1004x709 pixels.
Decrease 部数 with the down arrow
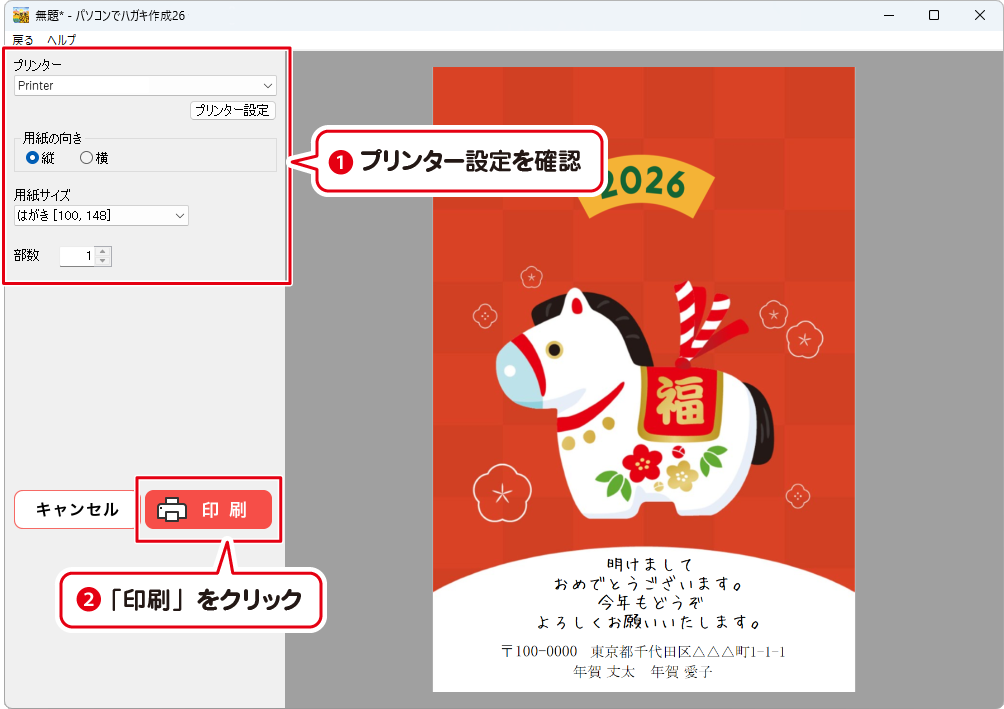pos(102,261)
